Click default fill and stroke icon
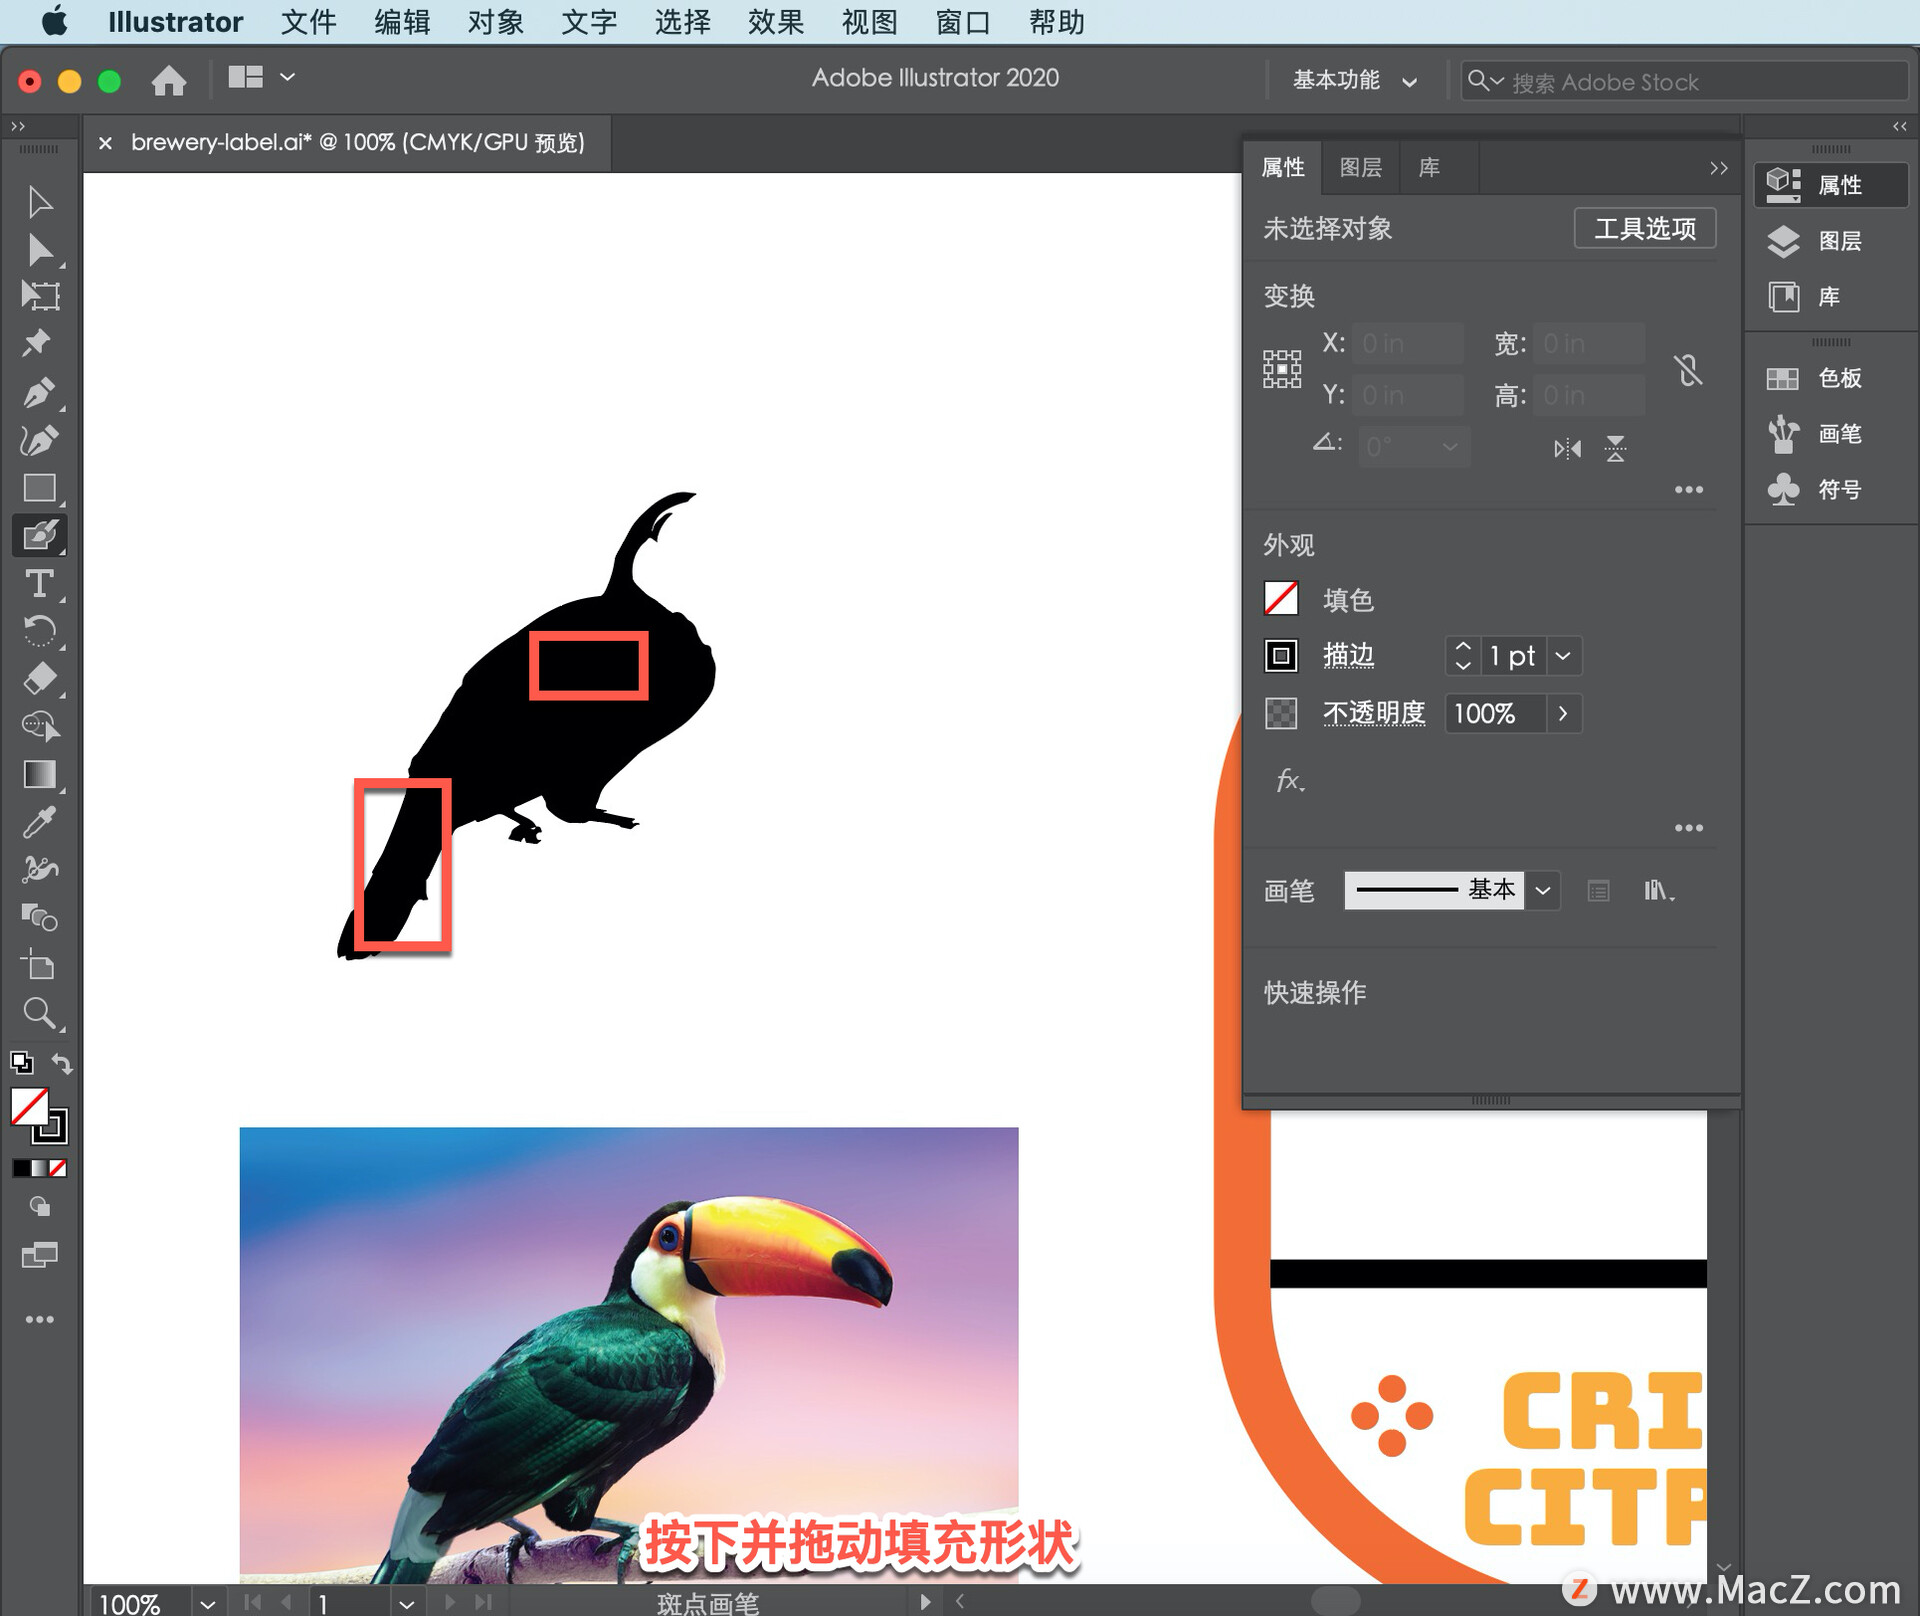This screenshot has width=1920, height=1616. [x=21, y=1063]
